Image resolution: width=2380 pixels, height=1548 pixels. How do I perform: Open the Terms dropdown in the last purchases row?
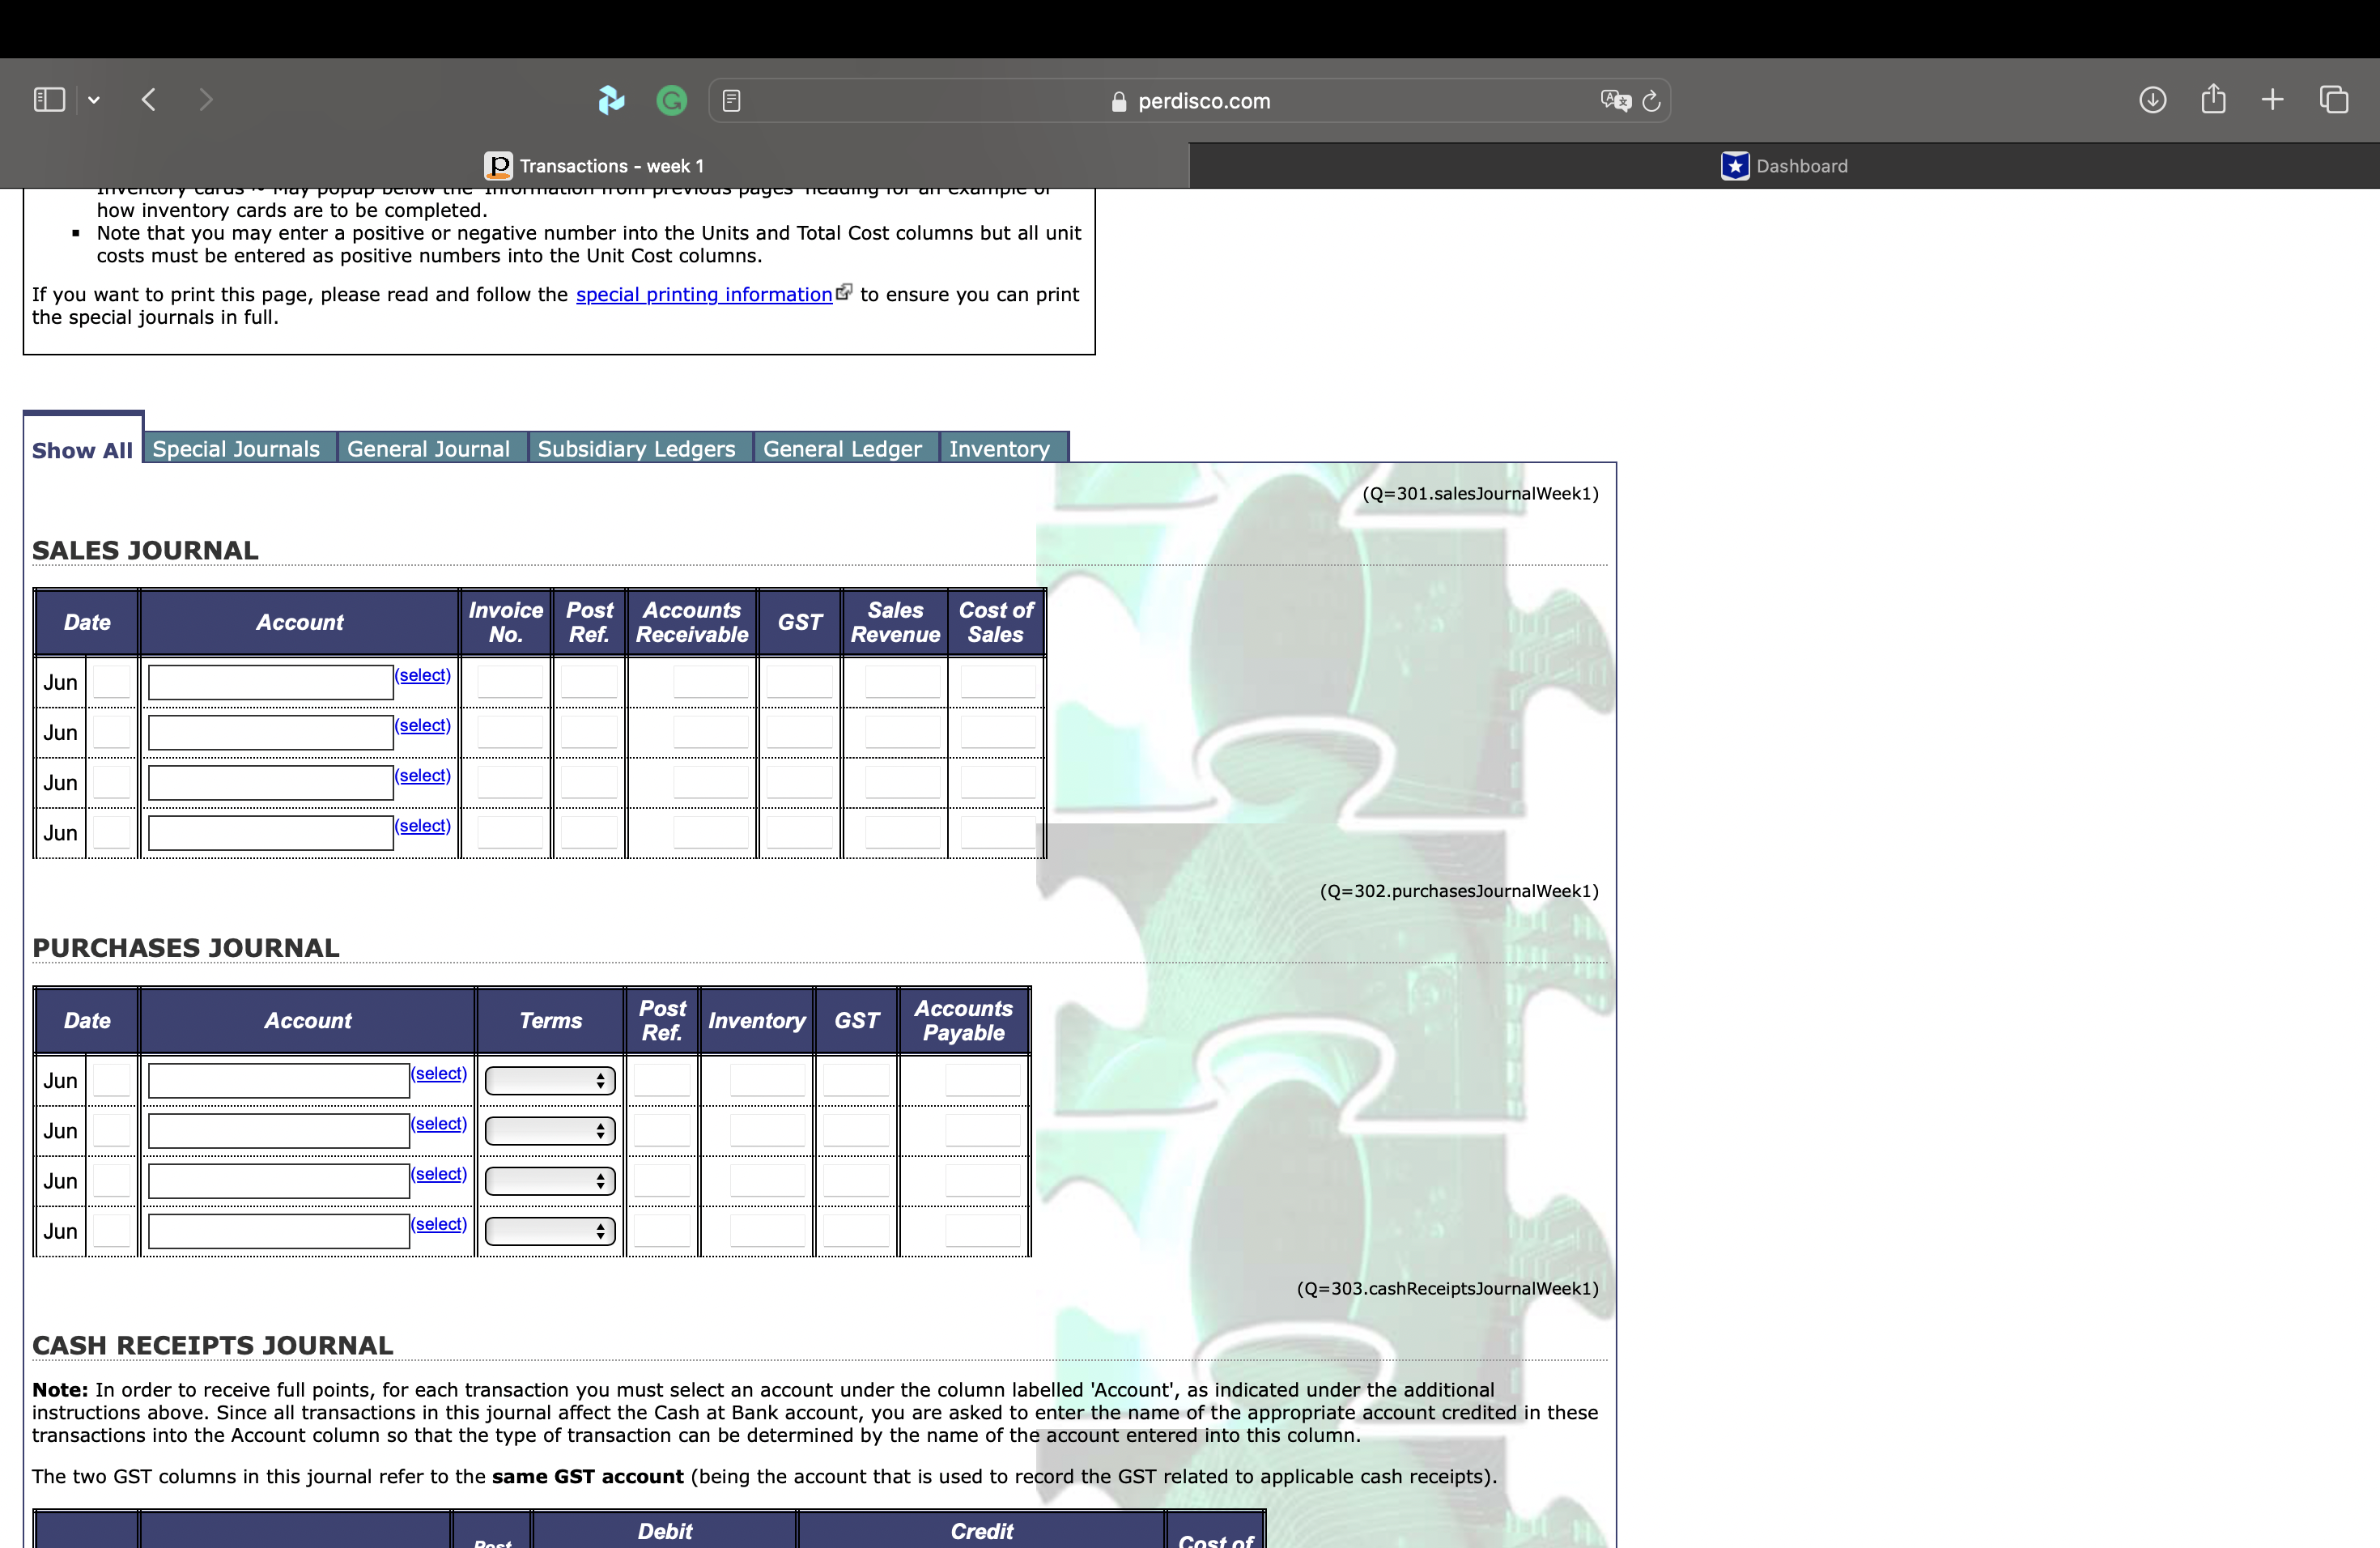[x=548, y=1230]
